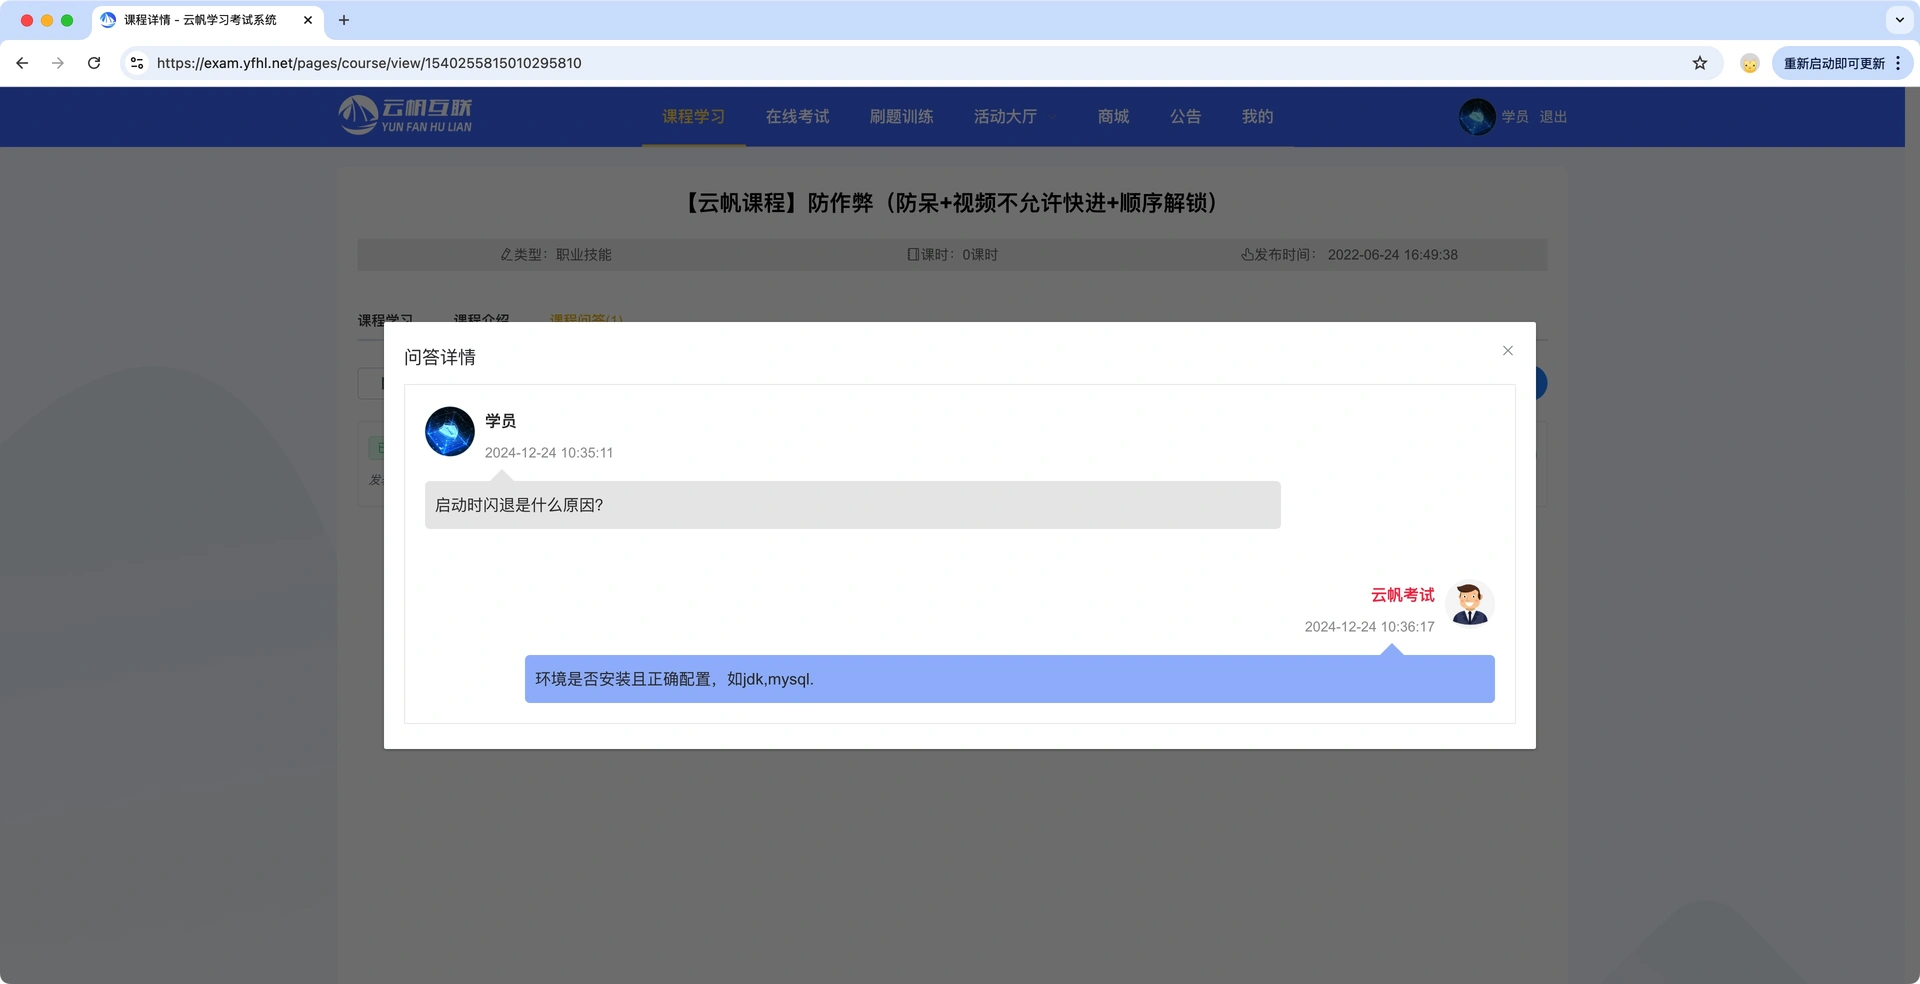Click the 学员 name in dialog
The width and height of the screenshot is (1920, 984).
pyautogui.click(x=500, y=421)
